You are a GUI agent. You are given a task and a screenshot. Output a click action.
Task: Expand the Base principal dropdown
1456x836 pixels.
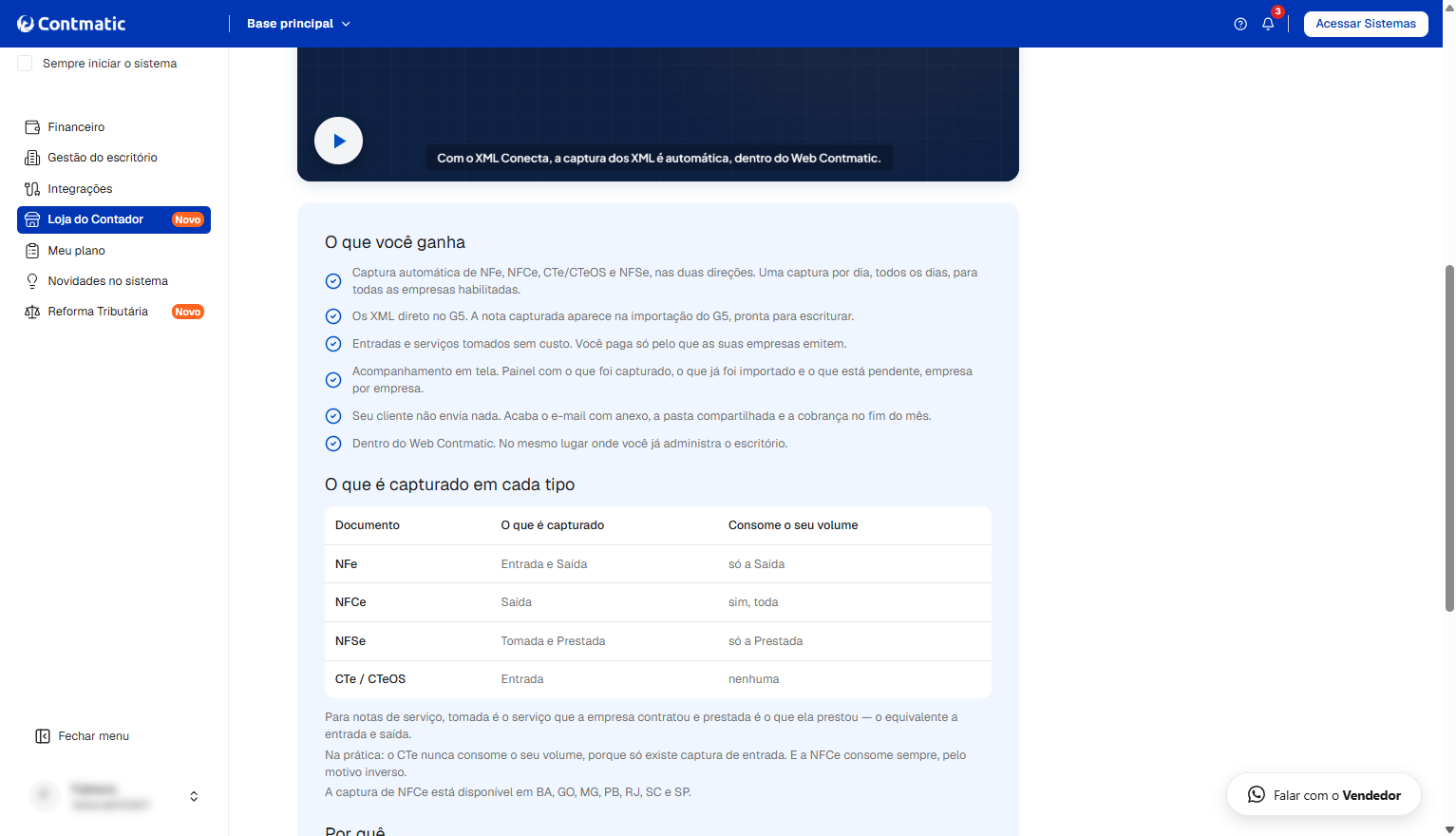coord(299,23)
